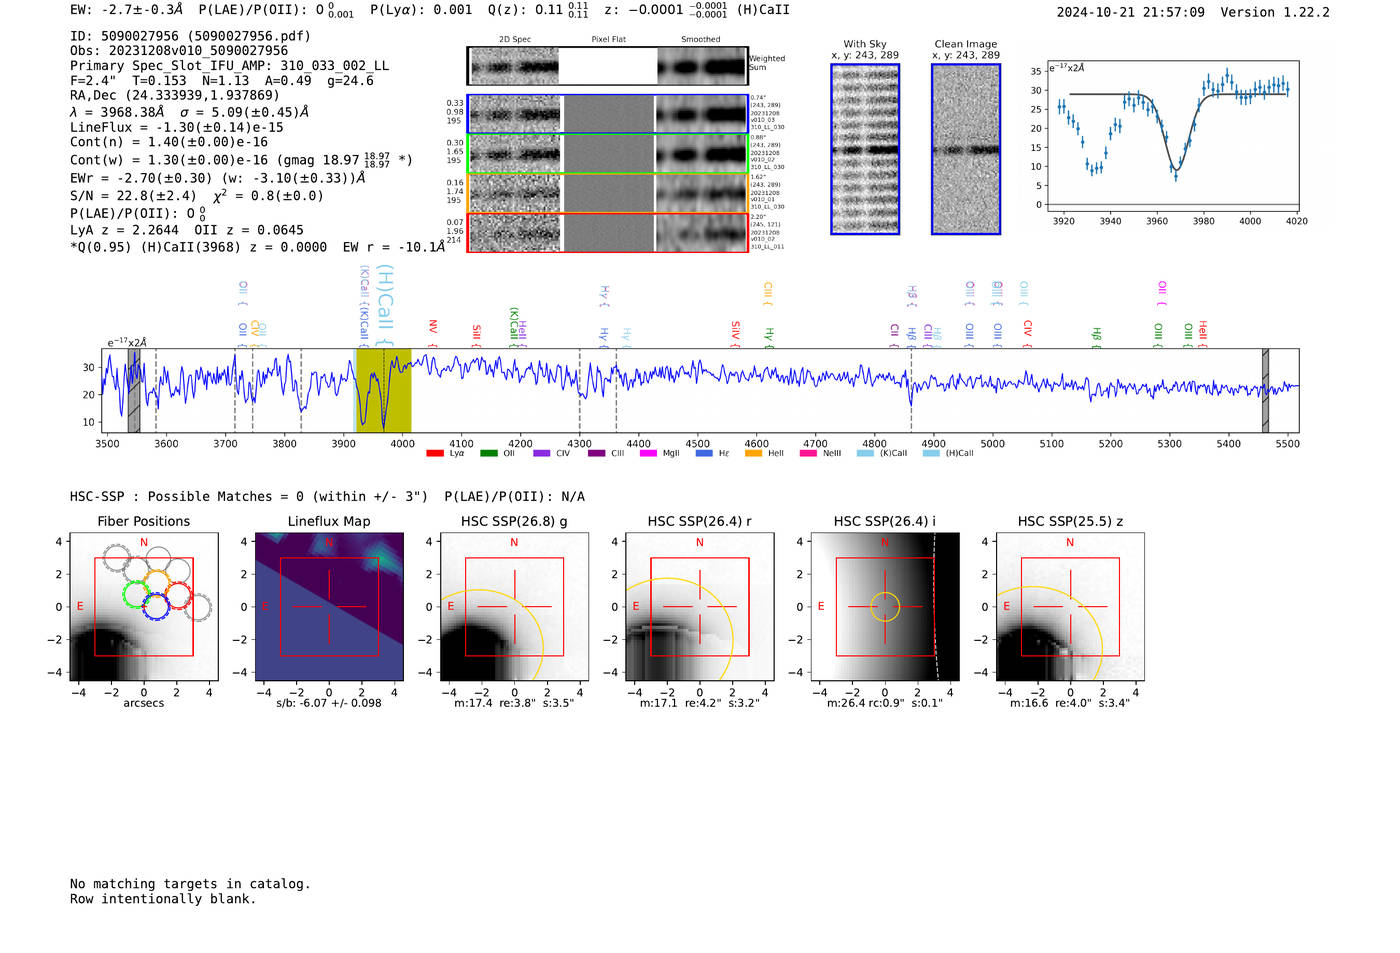Click the 'Pixel Flat' column header

609,39
